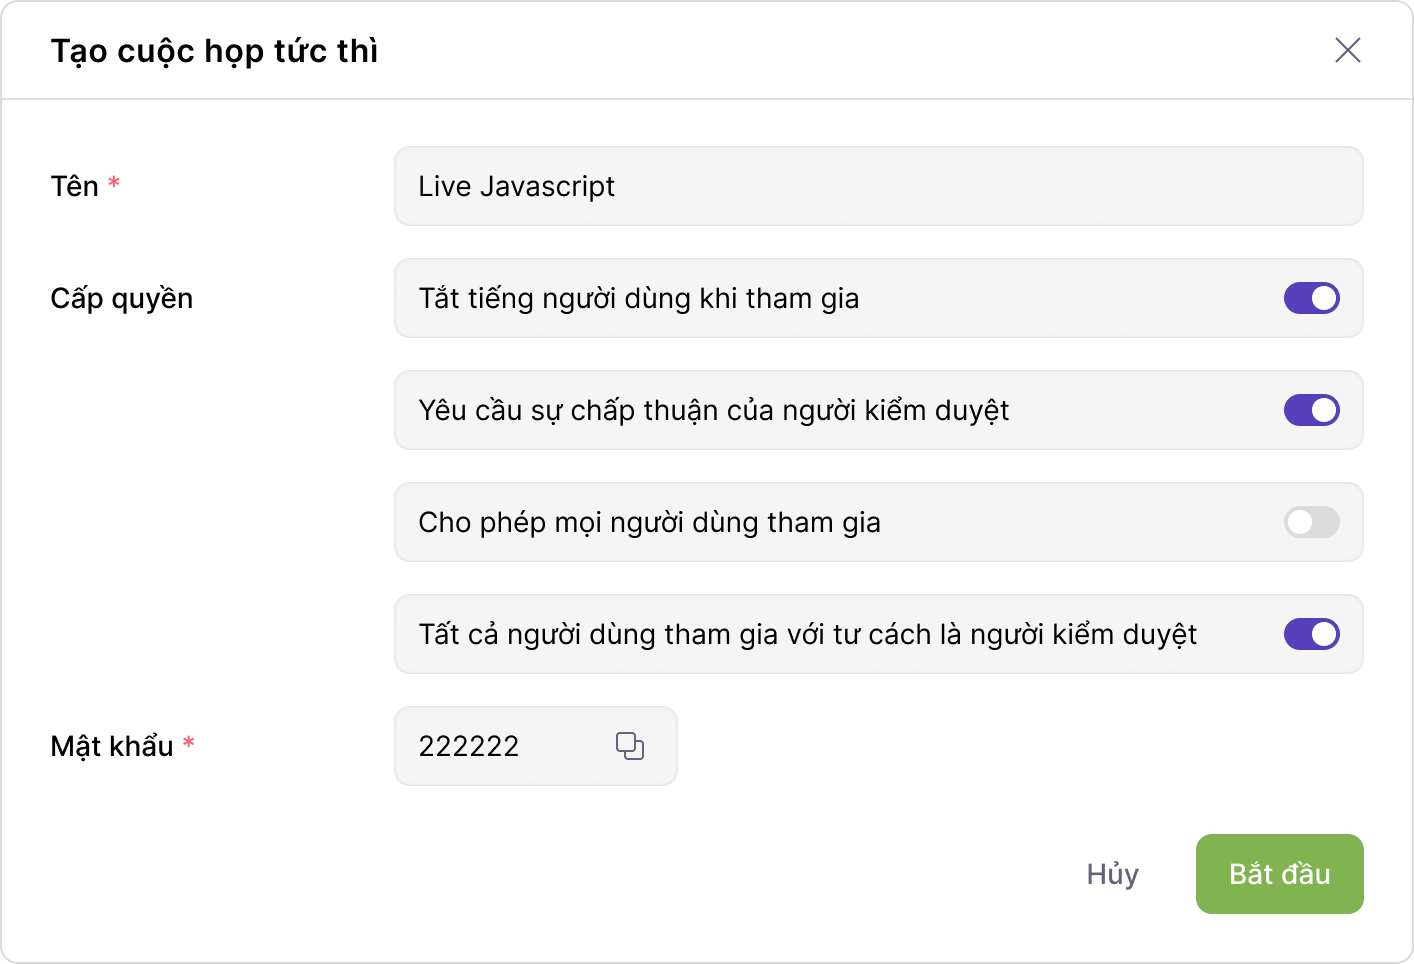Click the Mật khẩu label

click(x=112, y=746)
